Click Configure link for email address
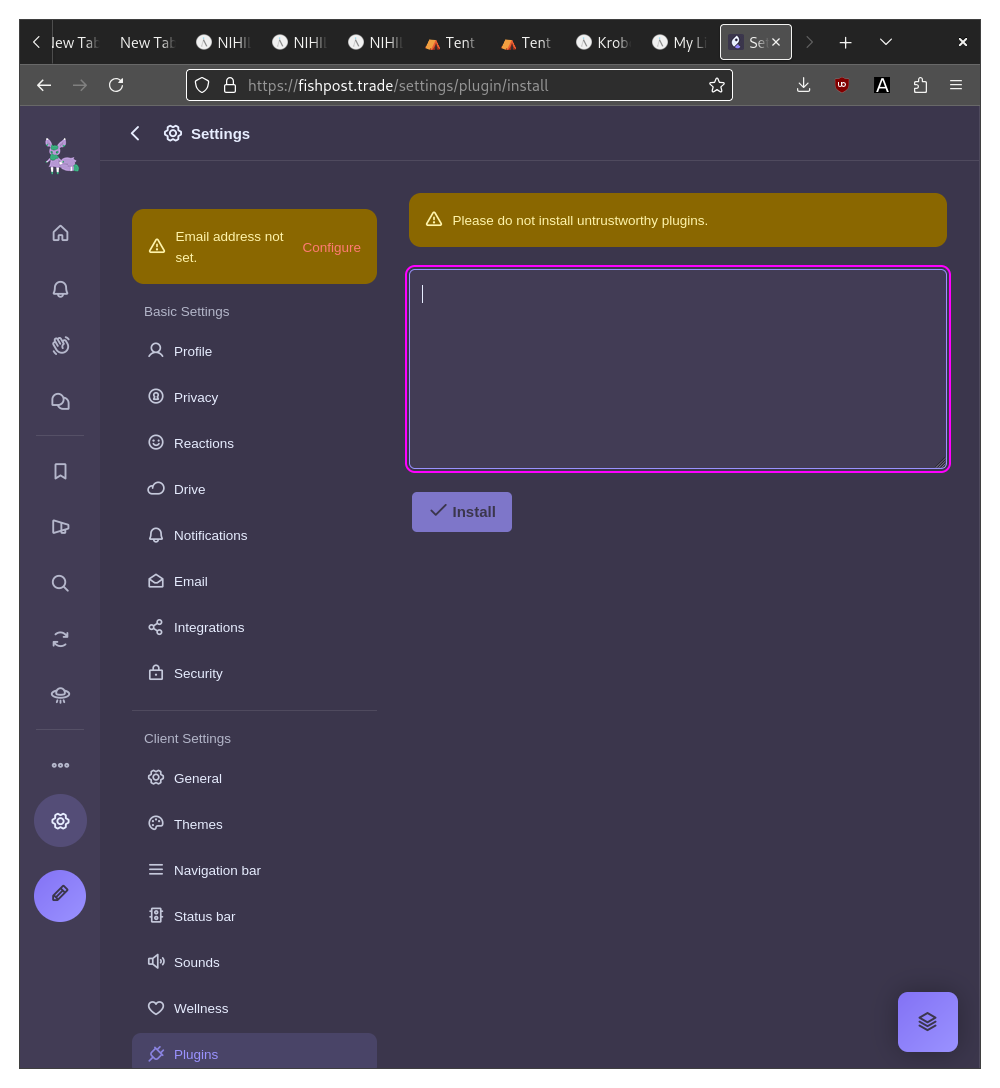Viewport: 1000px width, 1088px height. coord(331,247)
